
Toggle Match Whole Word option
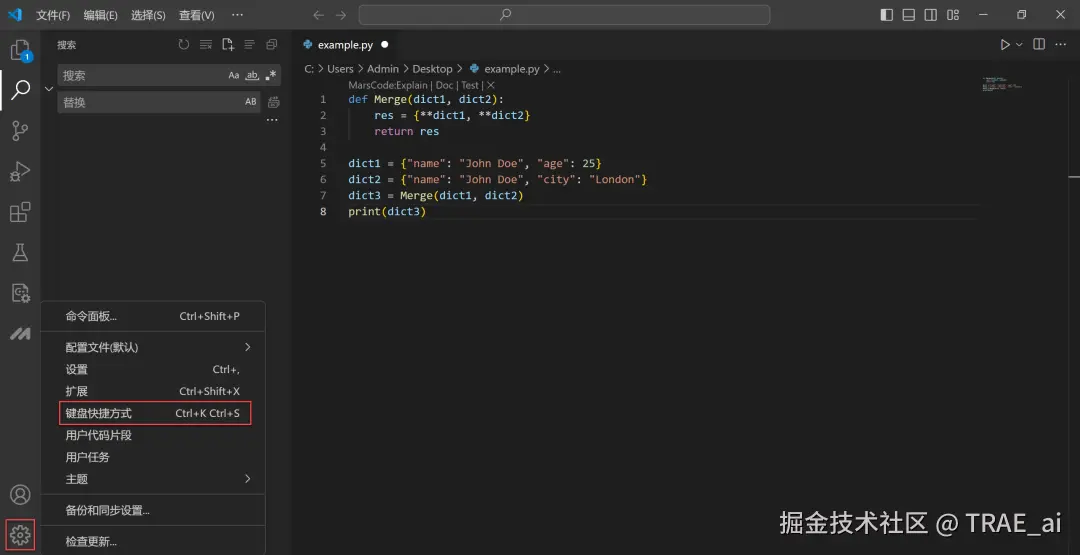(253, 76)
